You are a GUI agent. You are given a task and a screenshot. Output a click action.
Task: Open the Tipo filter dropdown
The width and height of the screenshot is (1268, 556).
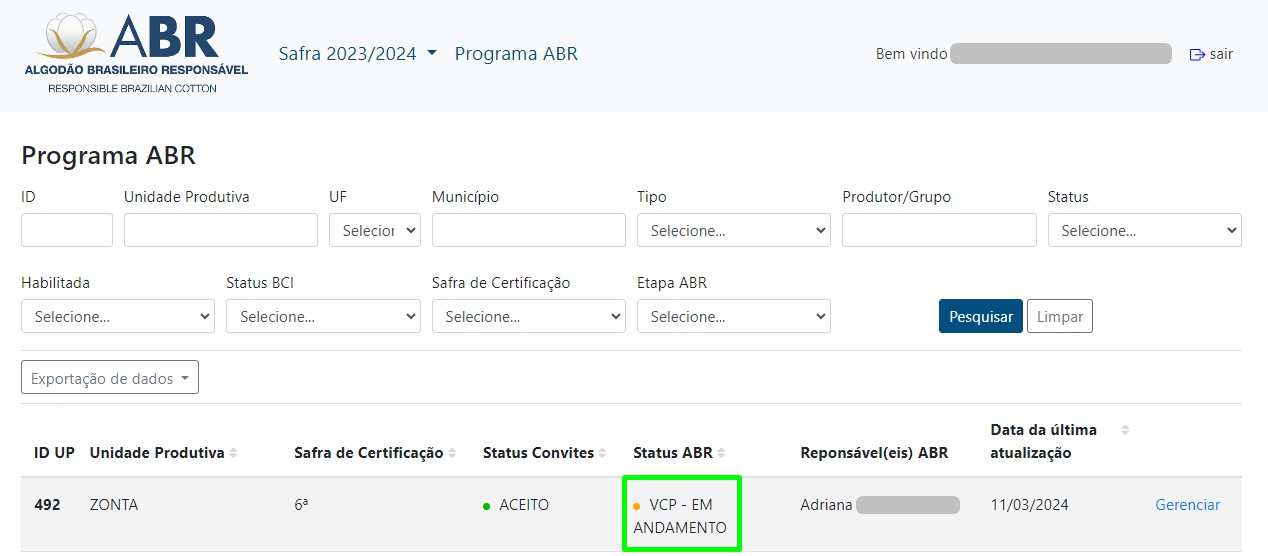(x=733, y=230)
